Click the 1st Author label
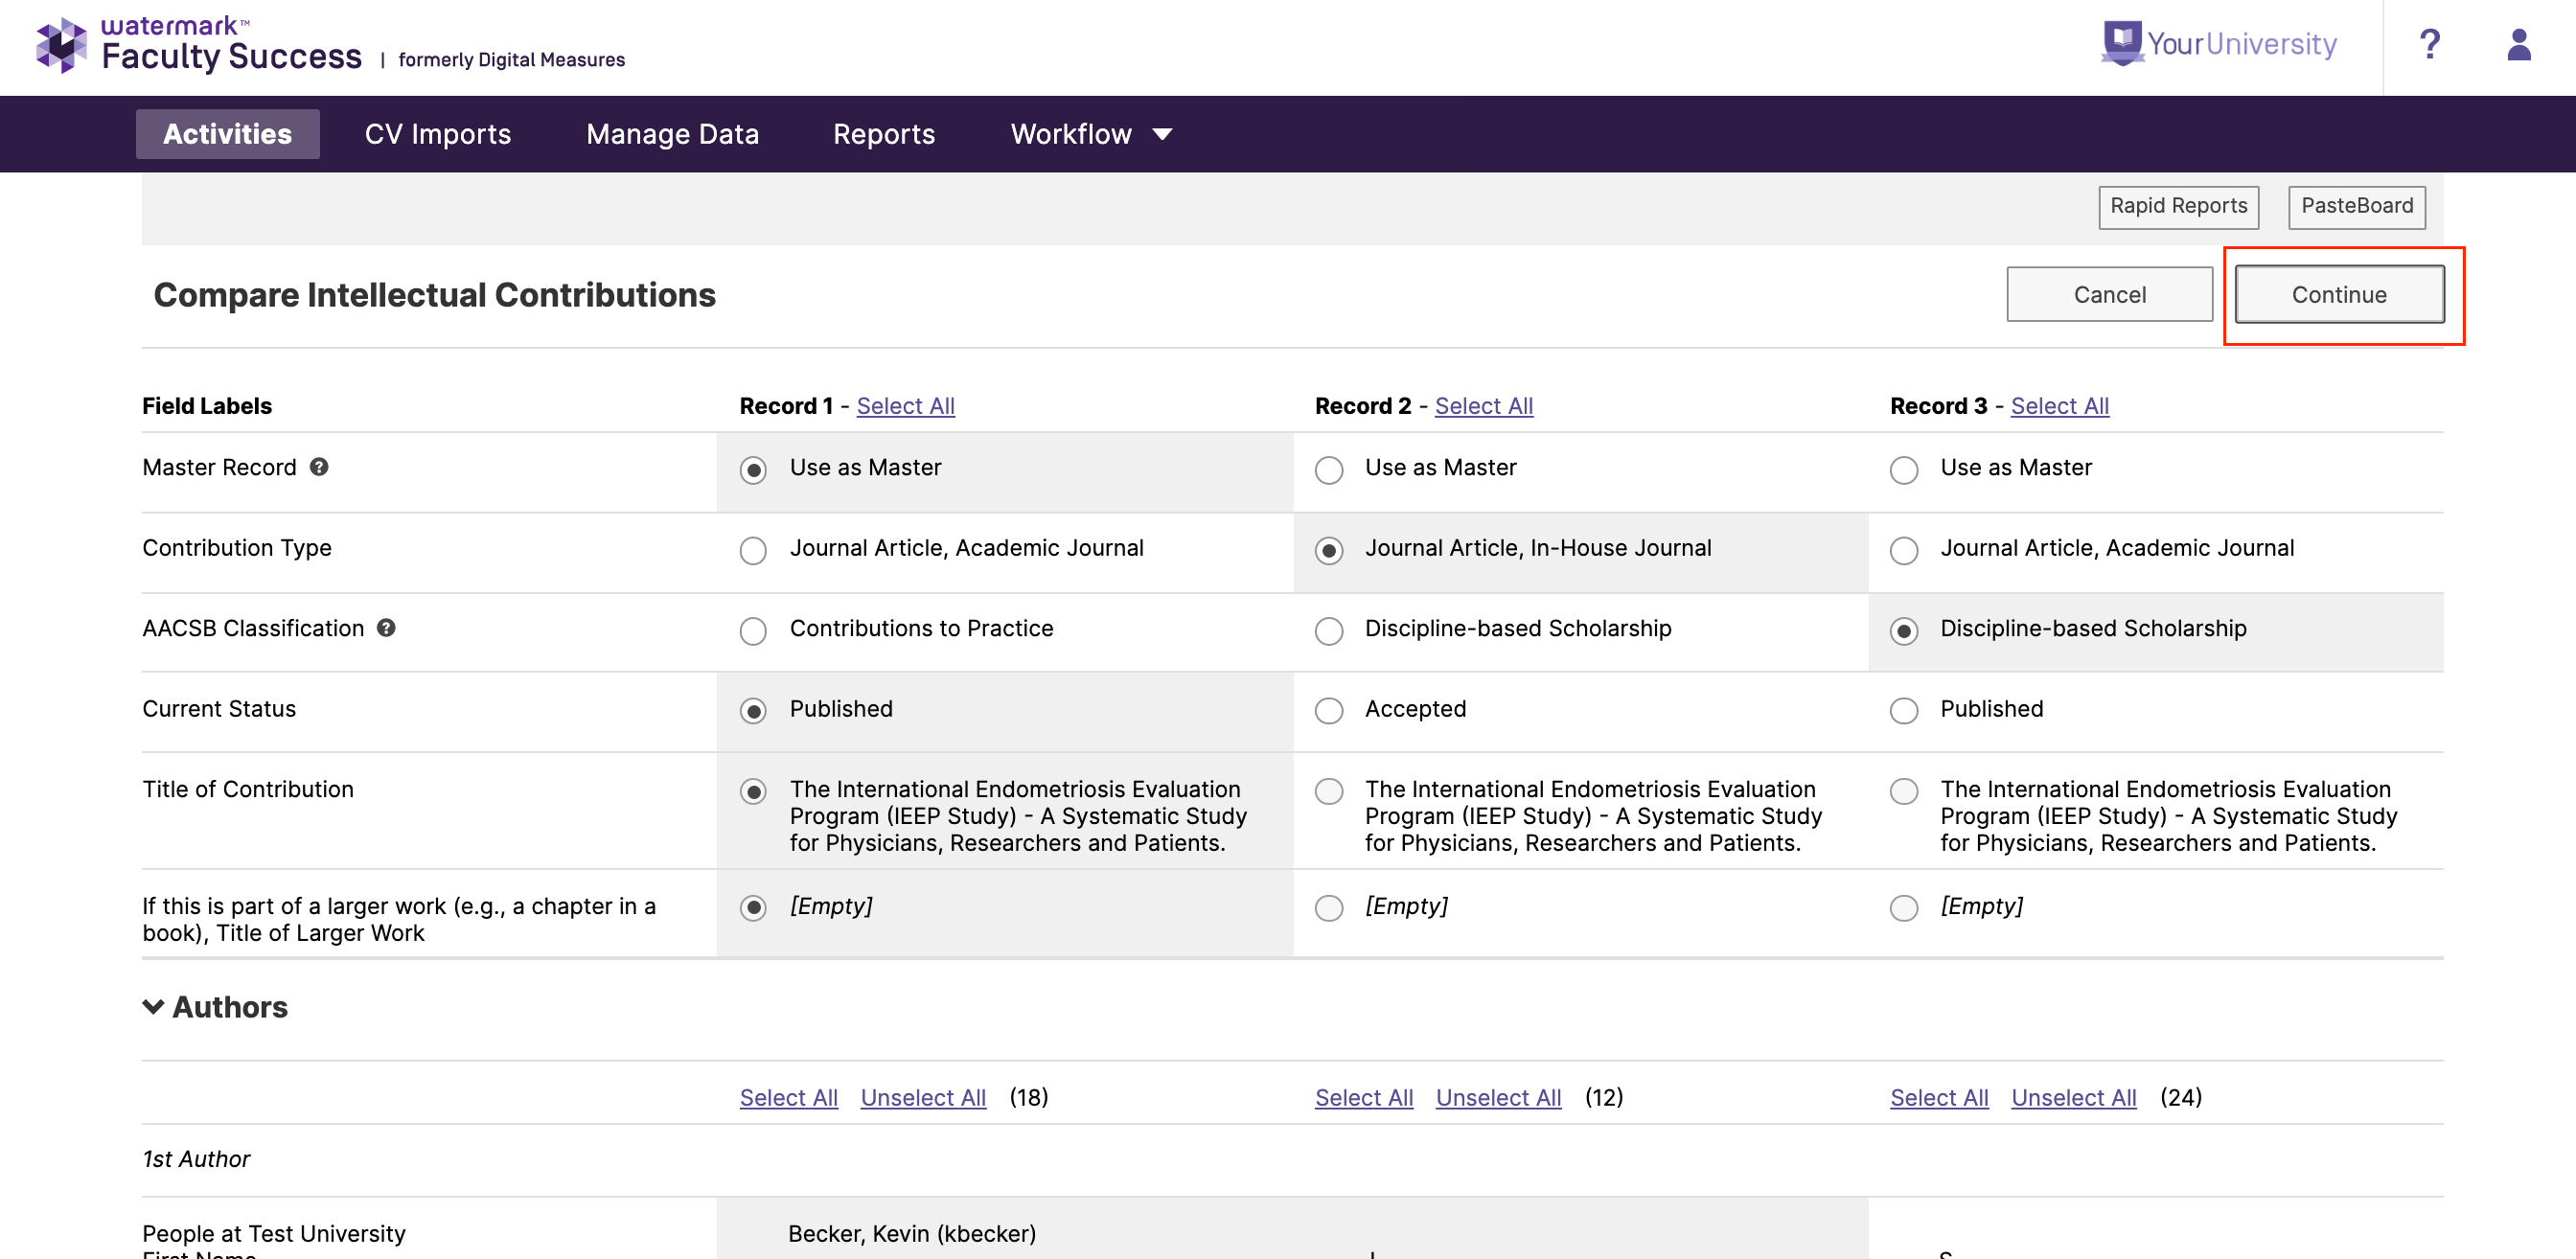The height and width of the screenshot is (1259, 2576). tap(196, 1159)
